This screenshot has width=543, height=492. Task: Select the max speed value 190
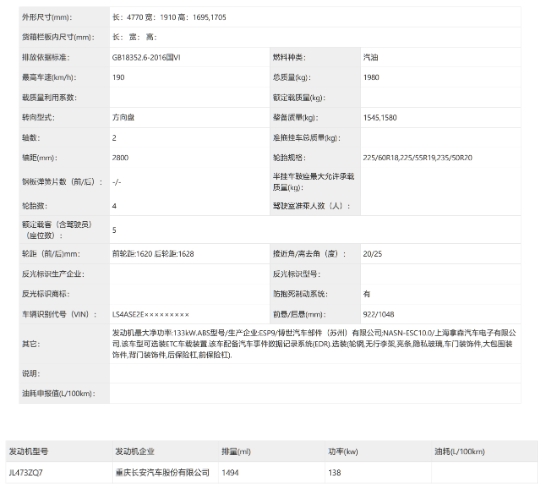point(118,78)
